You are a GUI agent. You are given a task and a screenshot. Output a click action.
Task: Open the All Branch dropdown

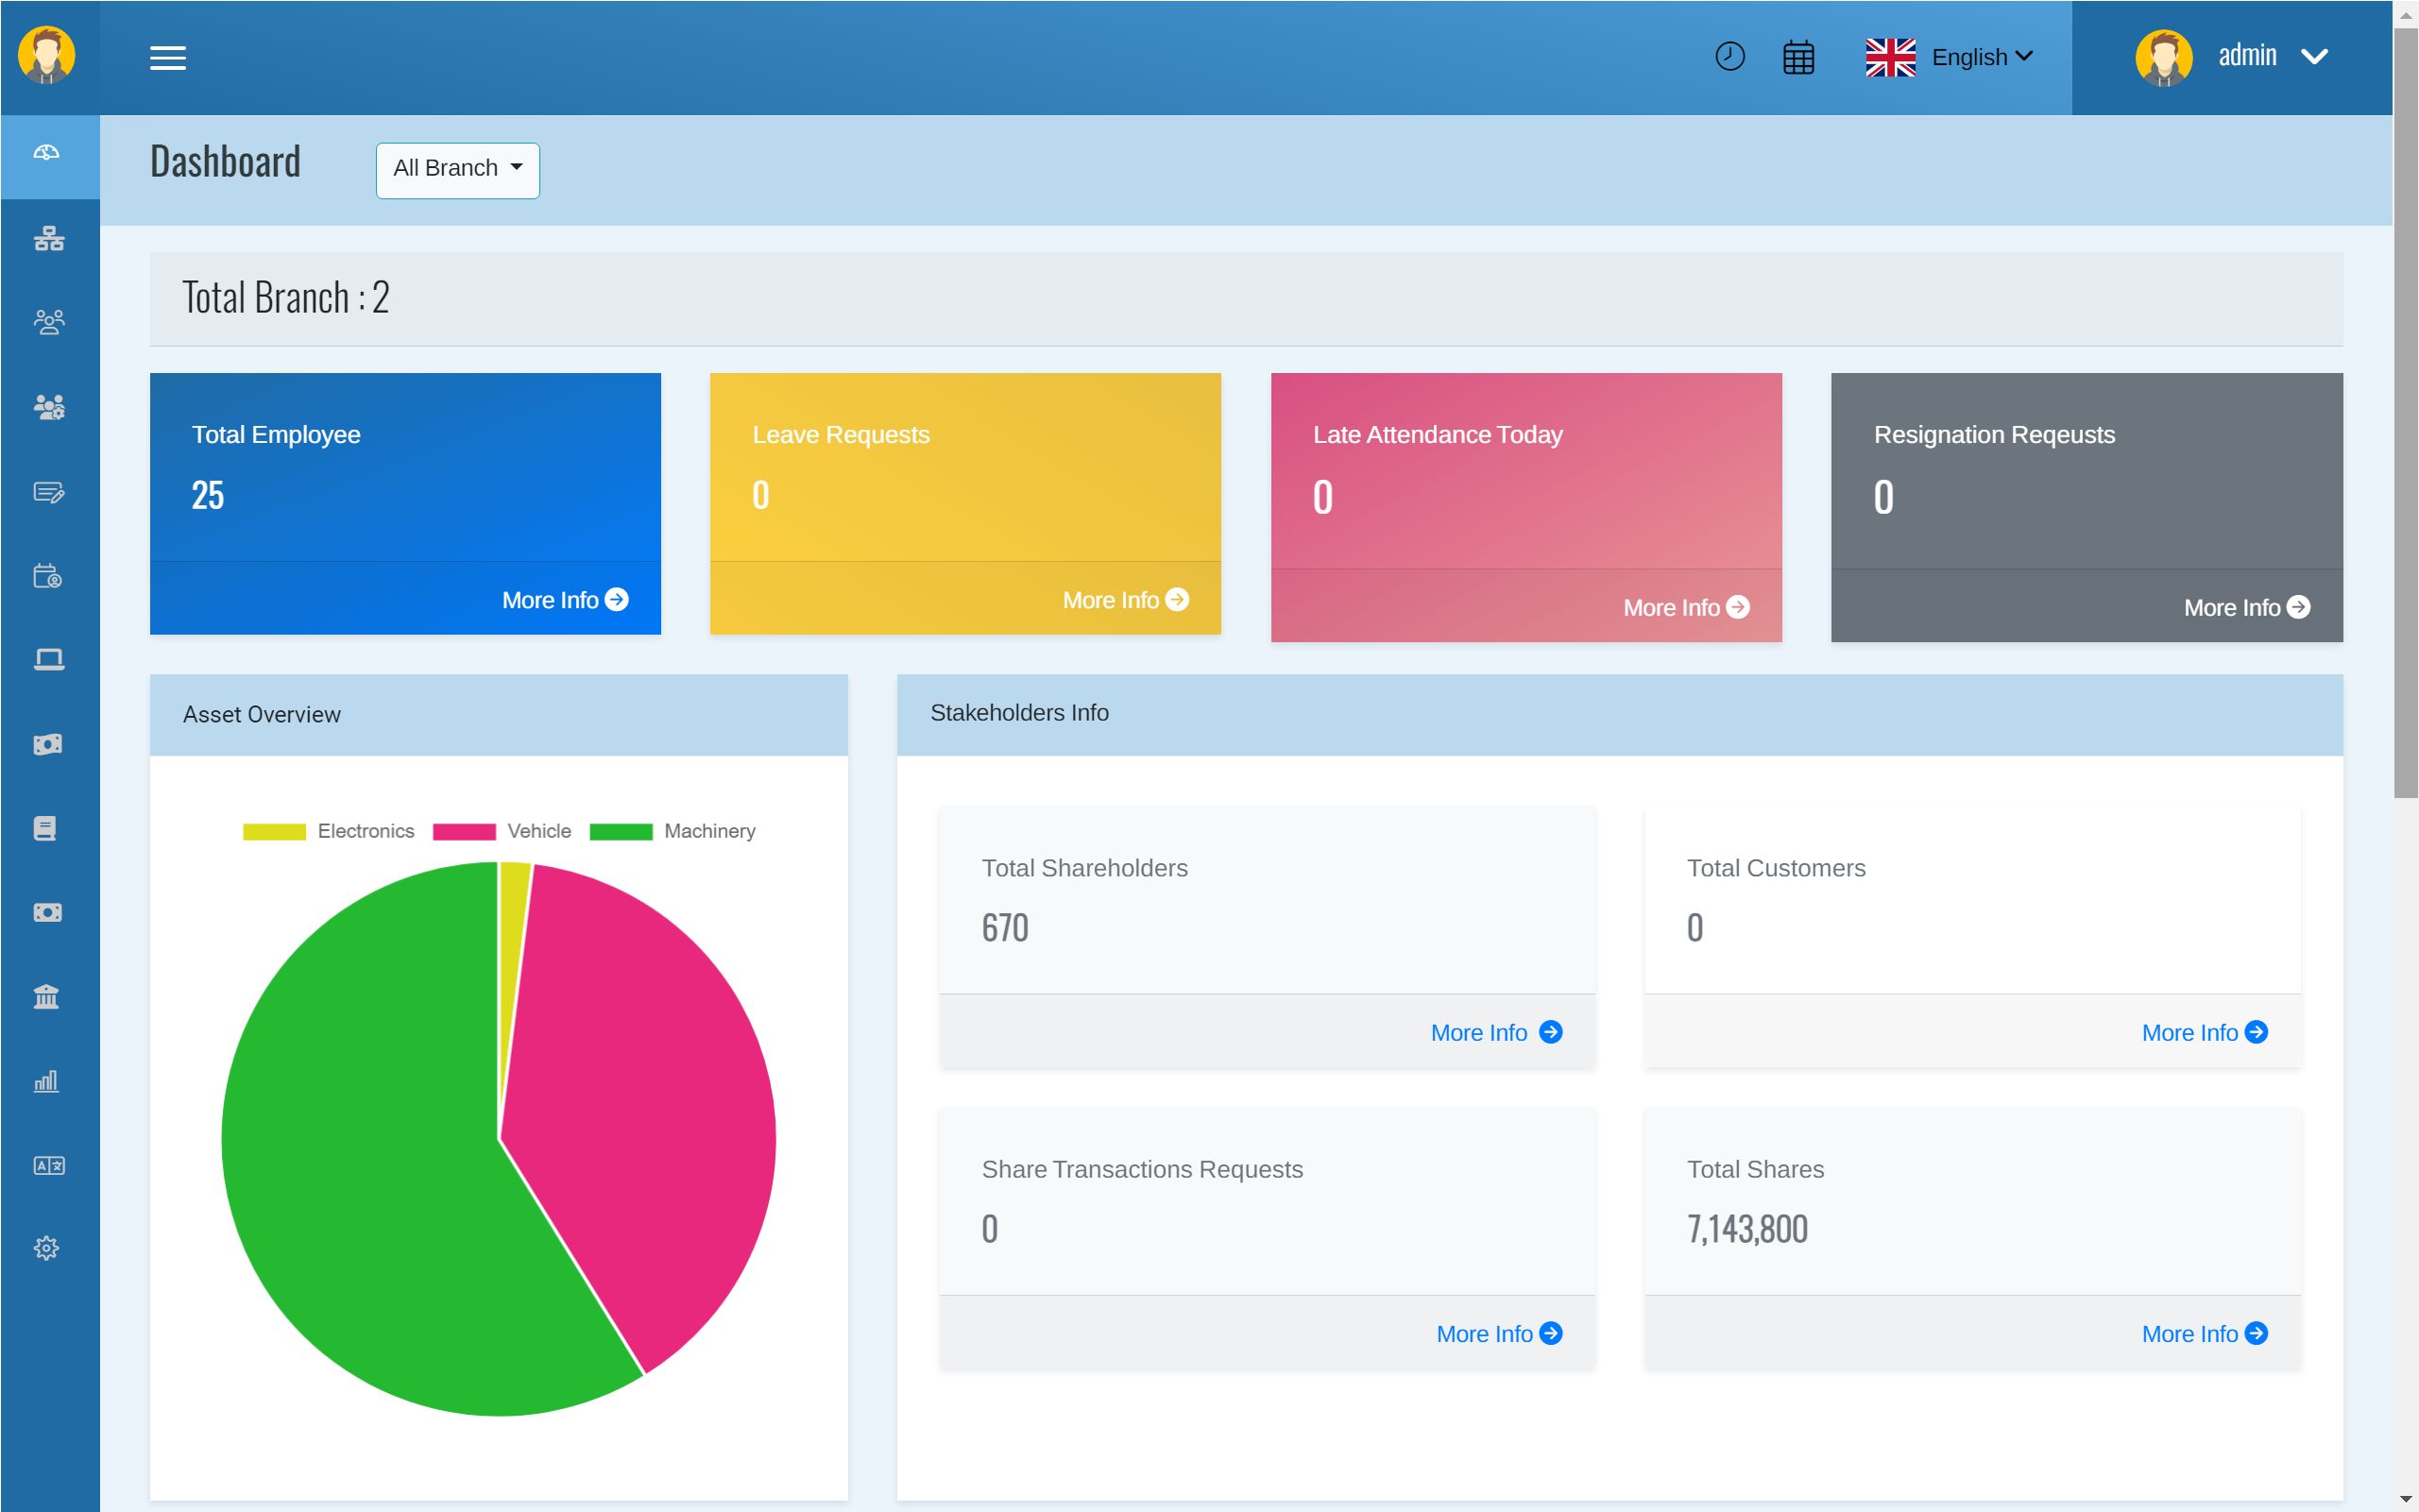coord(457,169)
